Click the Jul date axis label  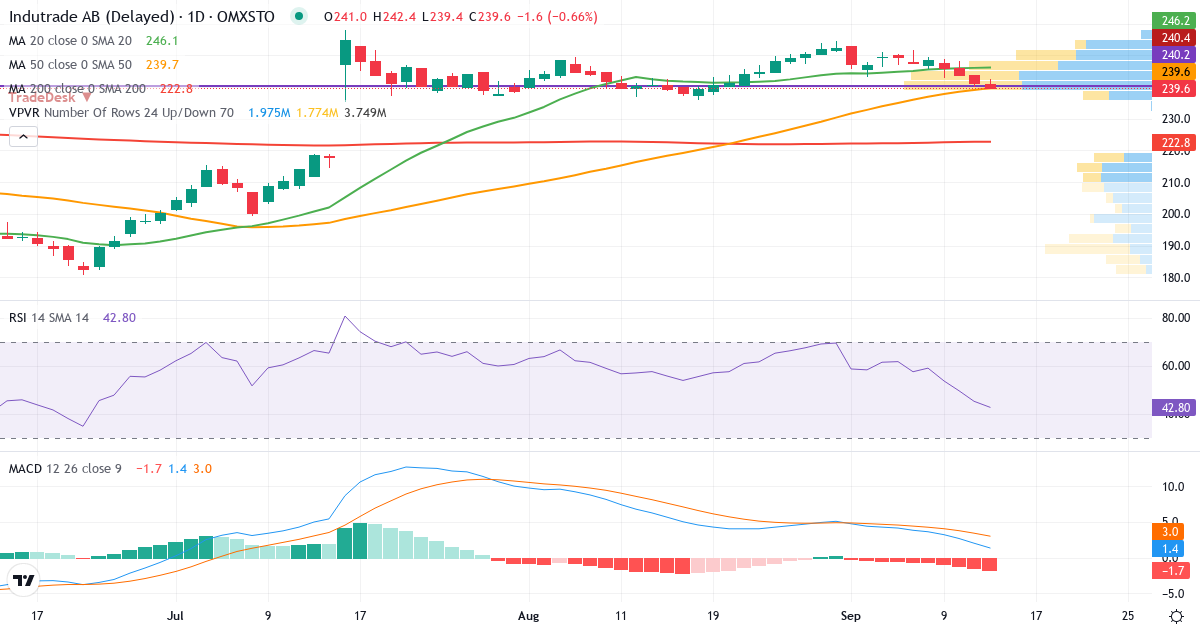[x=177, y=615]
